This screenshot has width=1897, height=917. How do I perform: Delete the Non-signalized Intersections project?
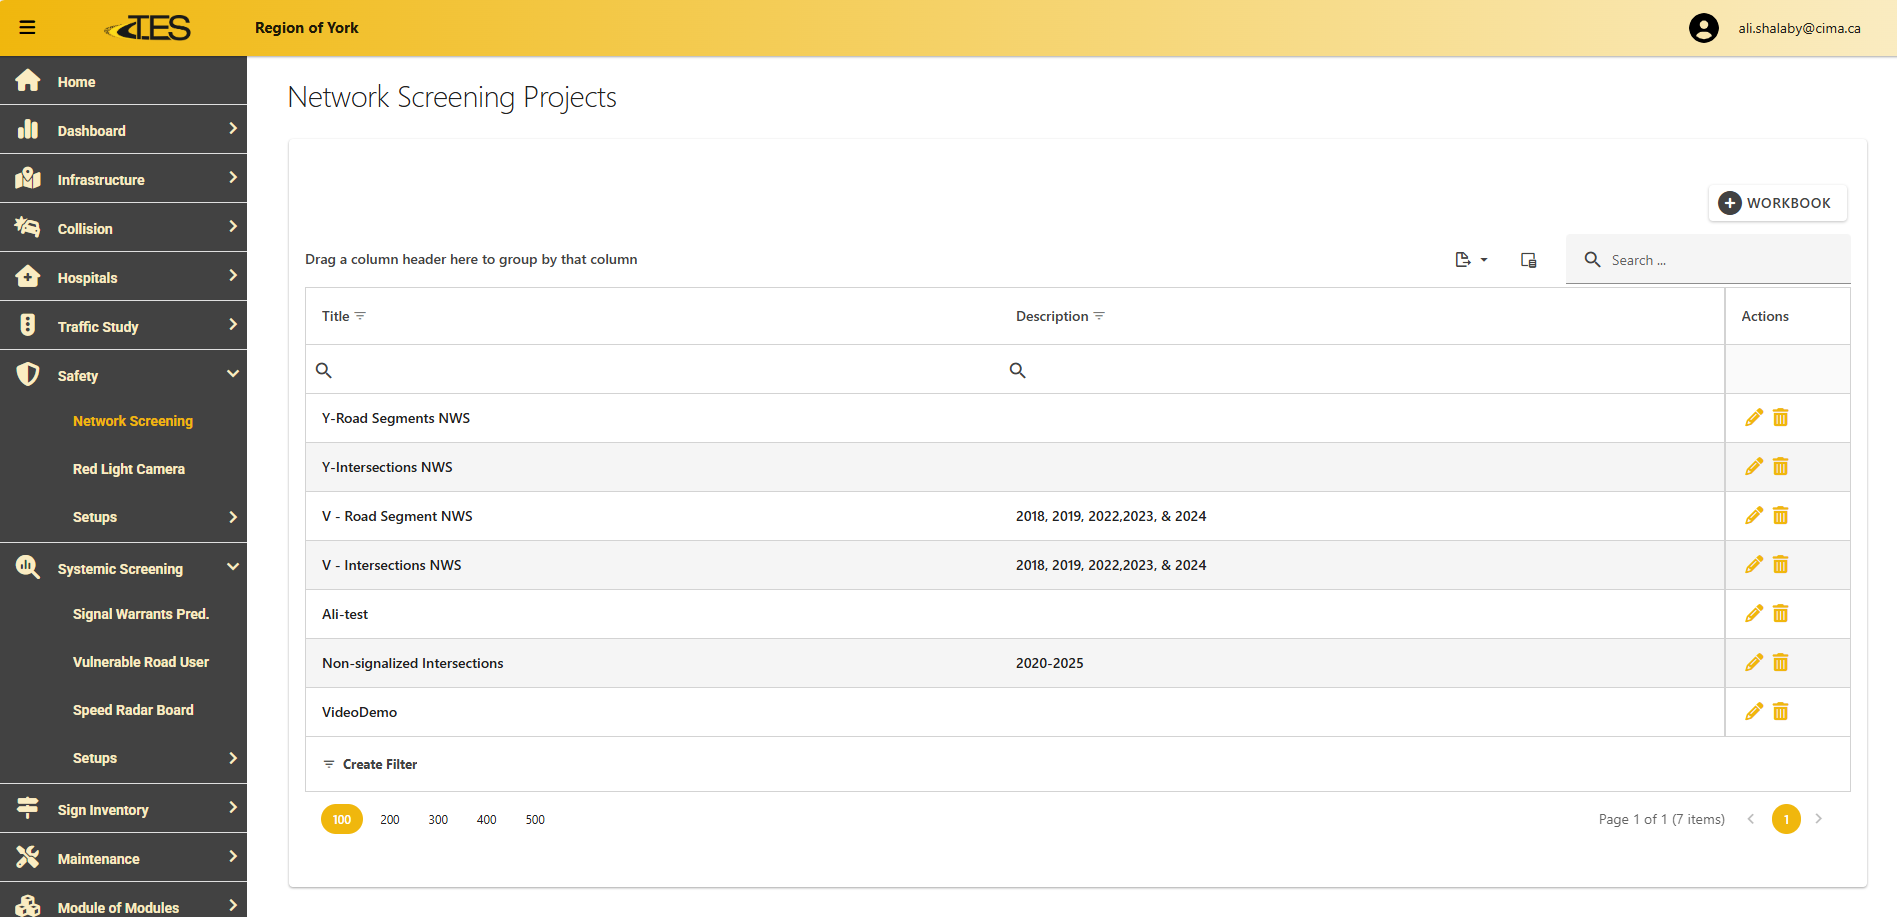[x=1780, y=663]
